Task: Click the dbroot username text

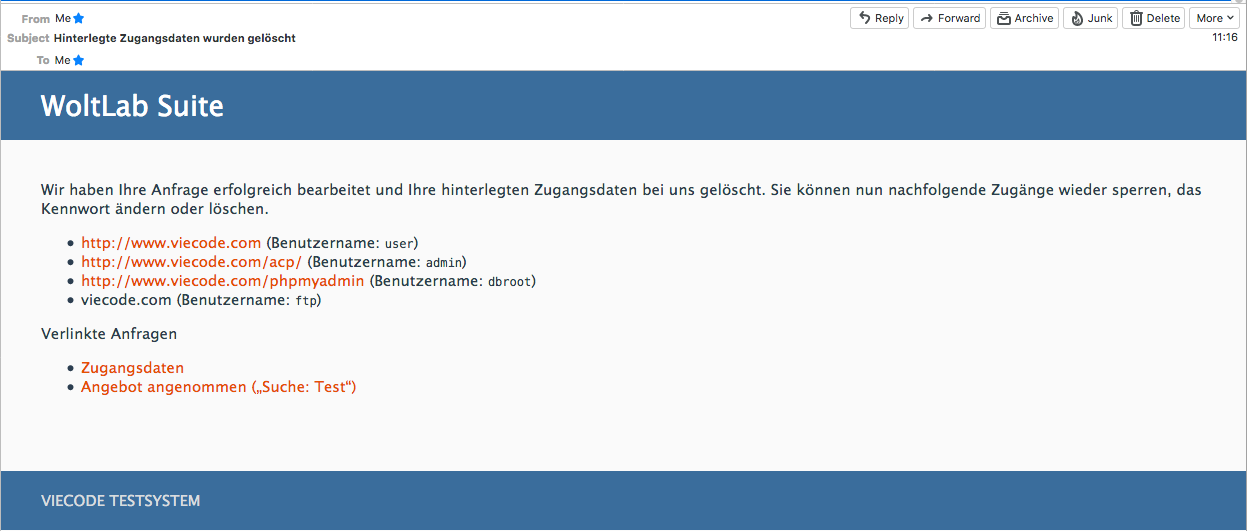Action: pos(510,282)
